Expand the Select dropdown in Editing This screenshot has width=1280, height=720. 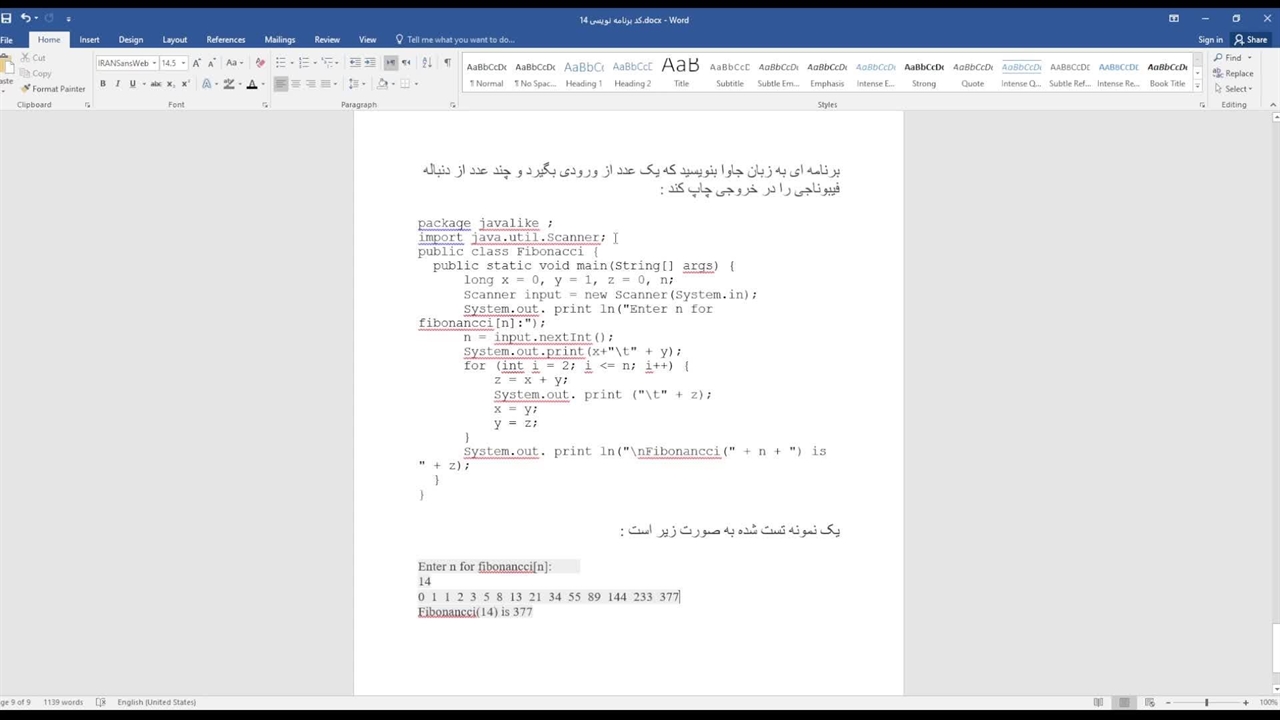coord(1236,89)
